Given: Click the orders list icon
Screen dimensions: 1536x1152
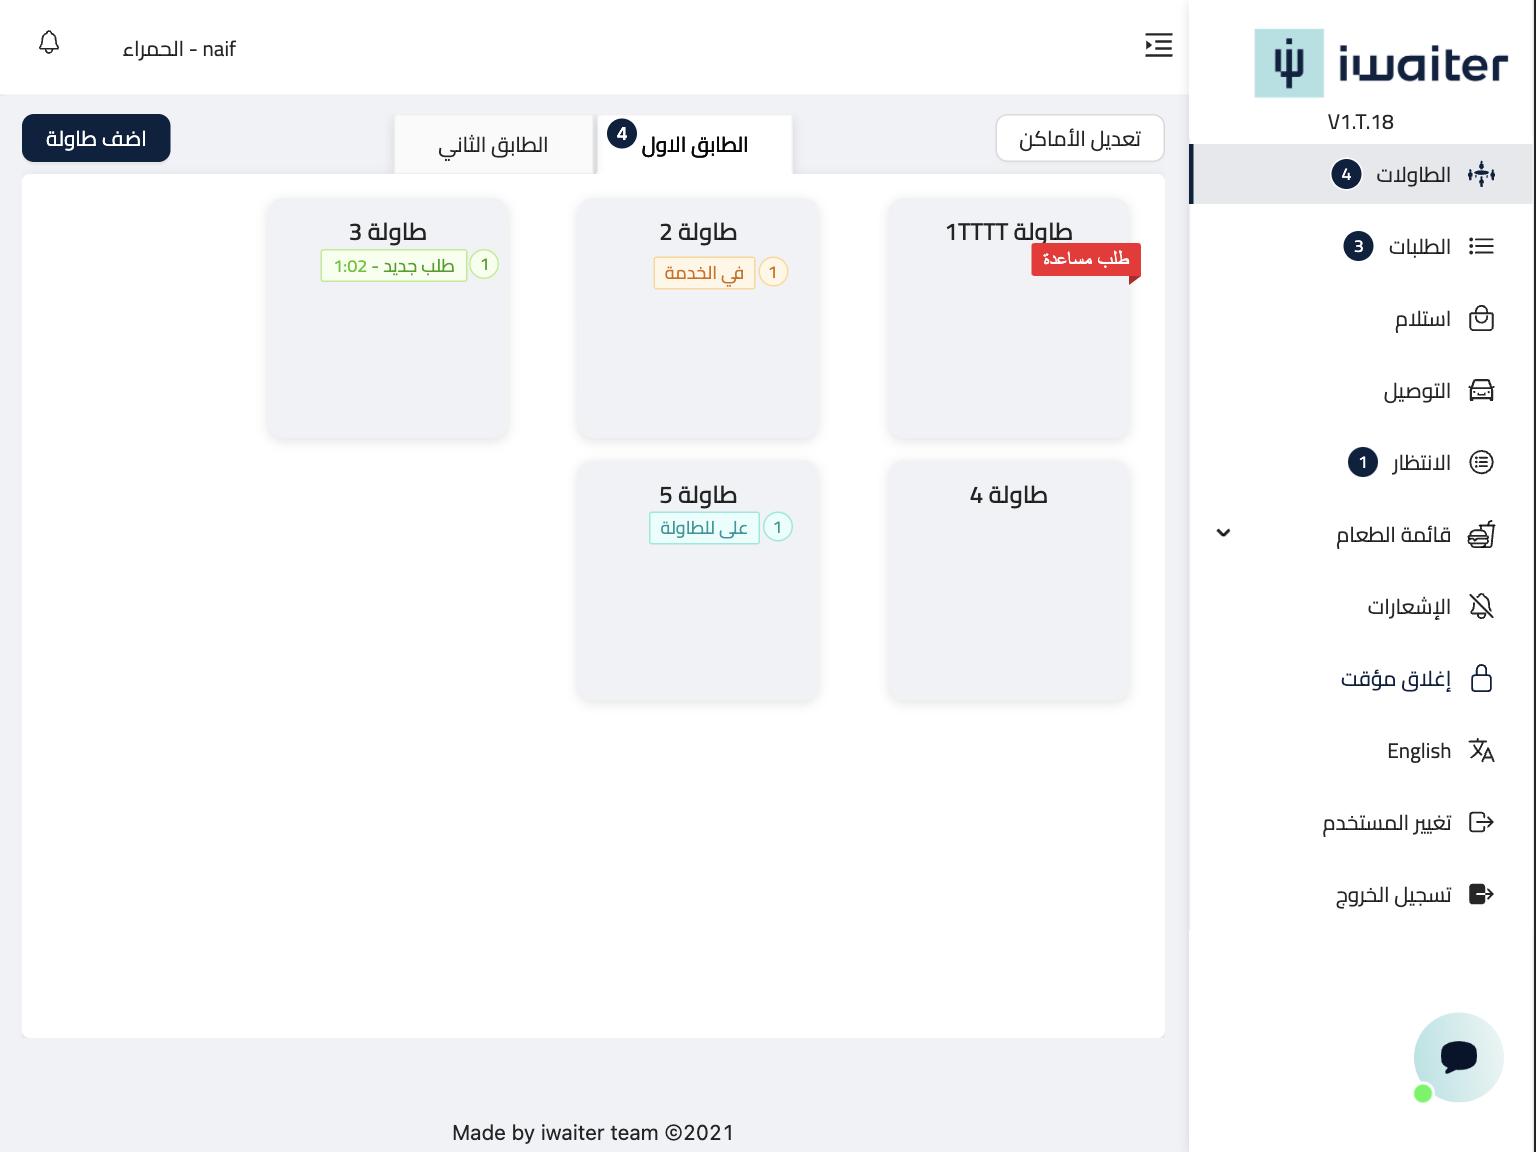Looking at the screenshot, I should 1481,246.
